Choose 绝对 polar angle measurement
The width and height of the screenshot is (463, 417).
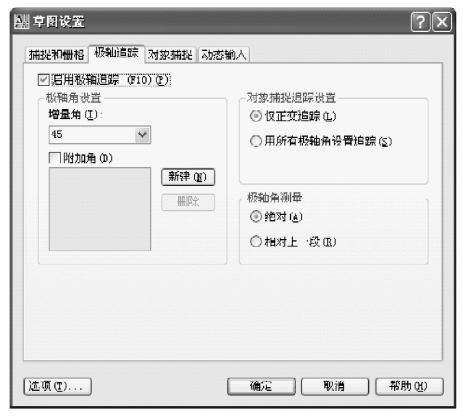coord(256,217)
